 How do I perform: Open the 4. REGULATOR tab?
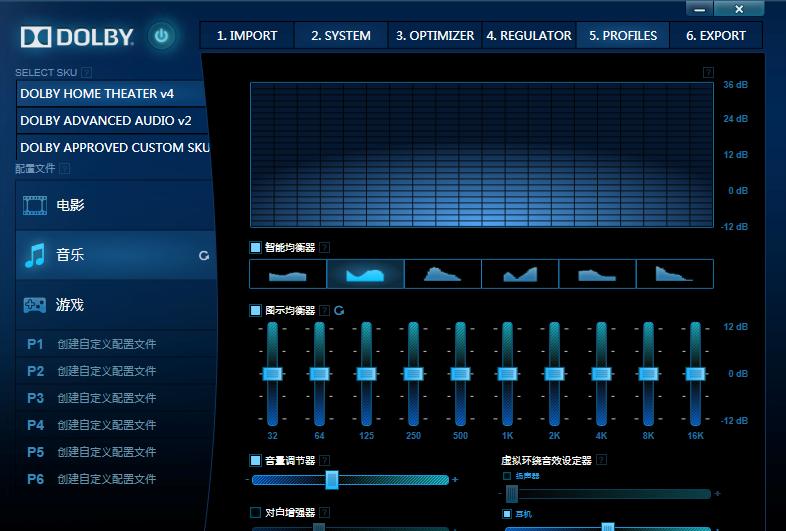(x=529, y=36)
